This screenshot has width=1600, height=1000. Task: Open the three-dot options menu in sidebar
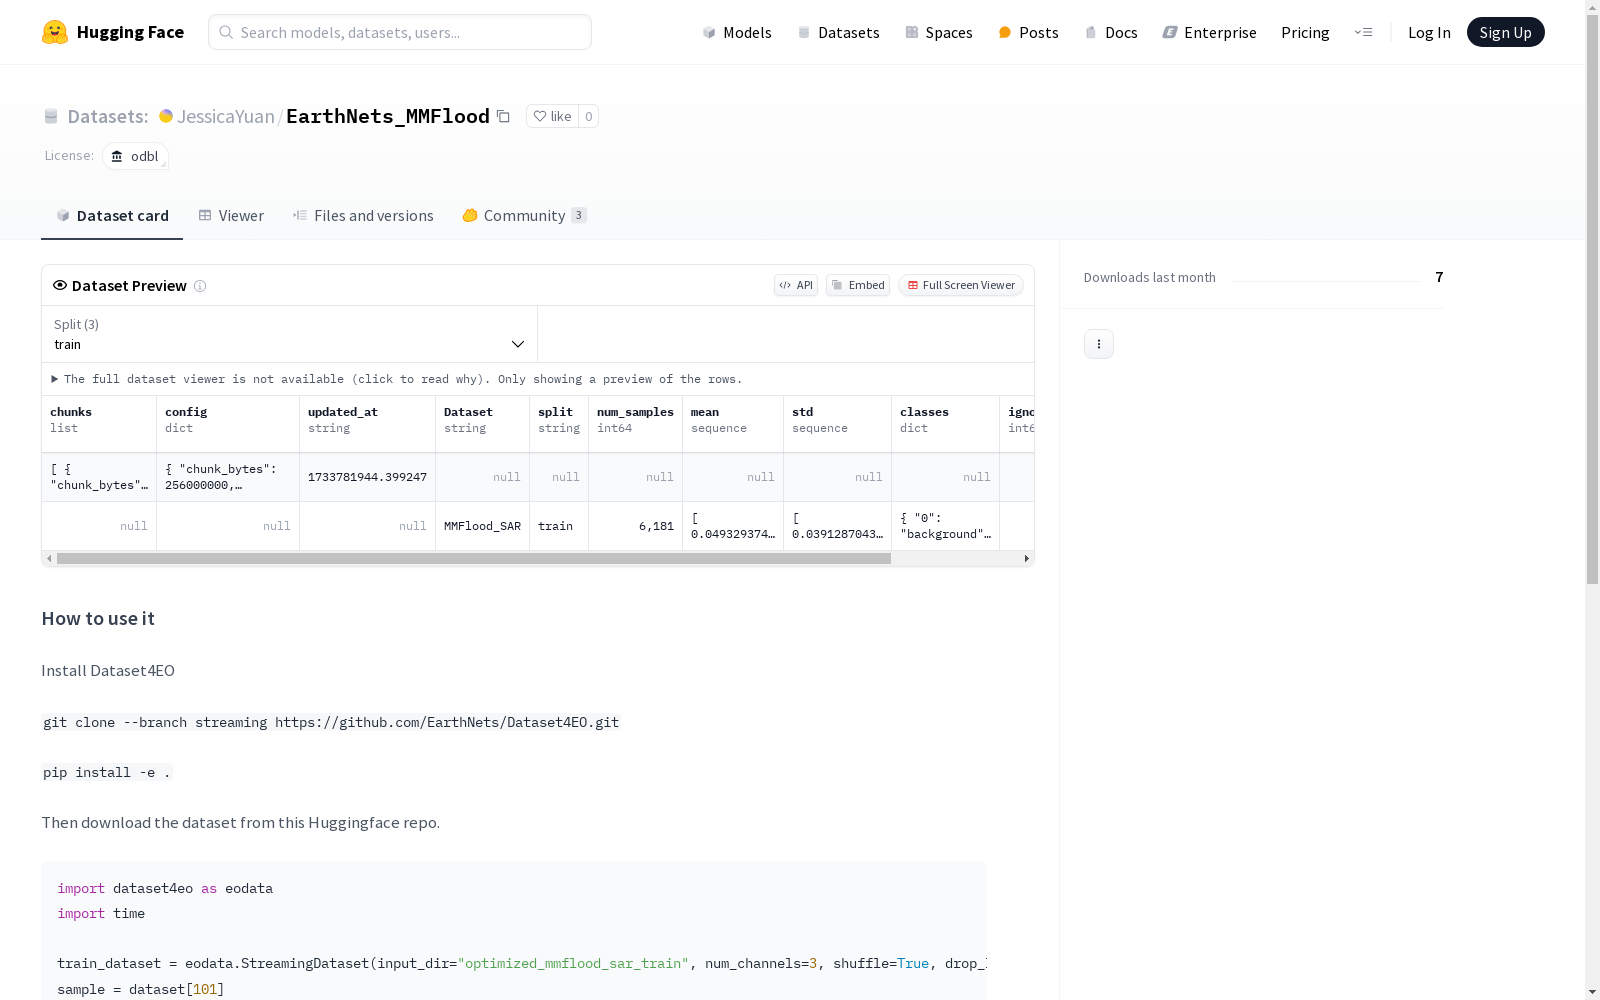1098,344
